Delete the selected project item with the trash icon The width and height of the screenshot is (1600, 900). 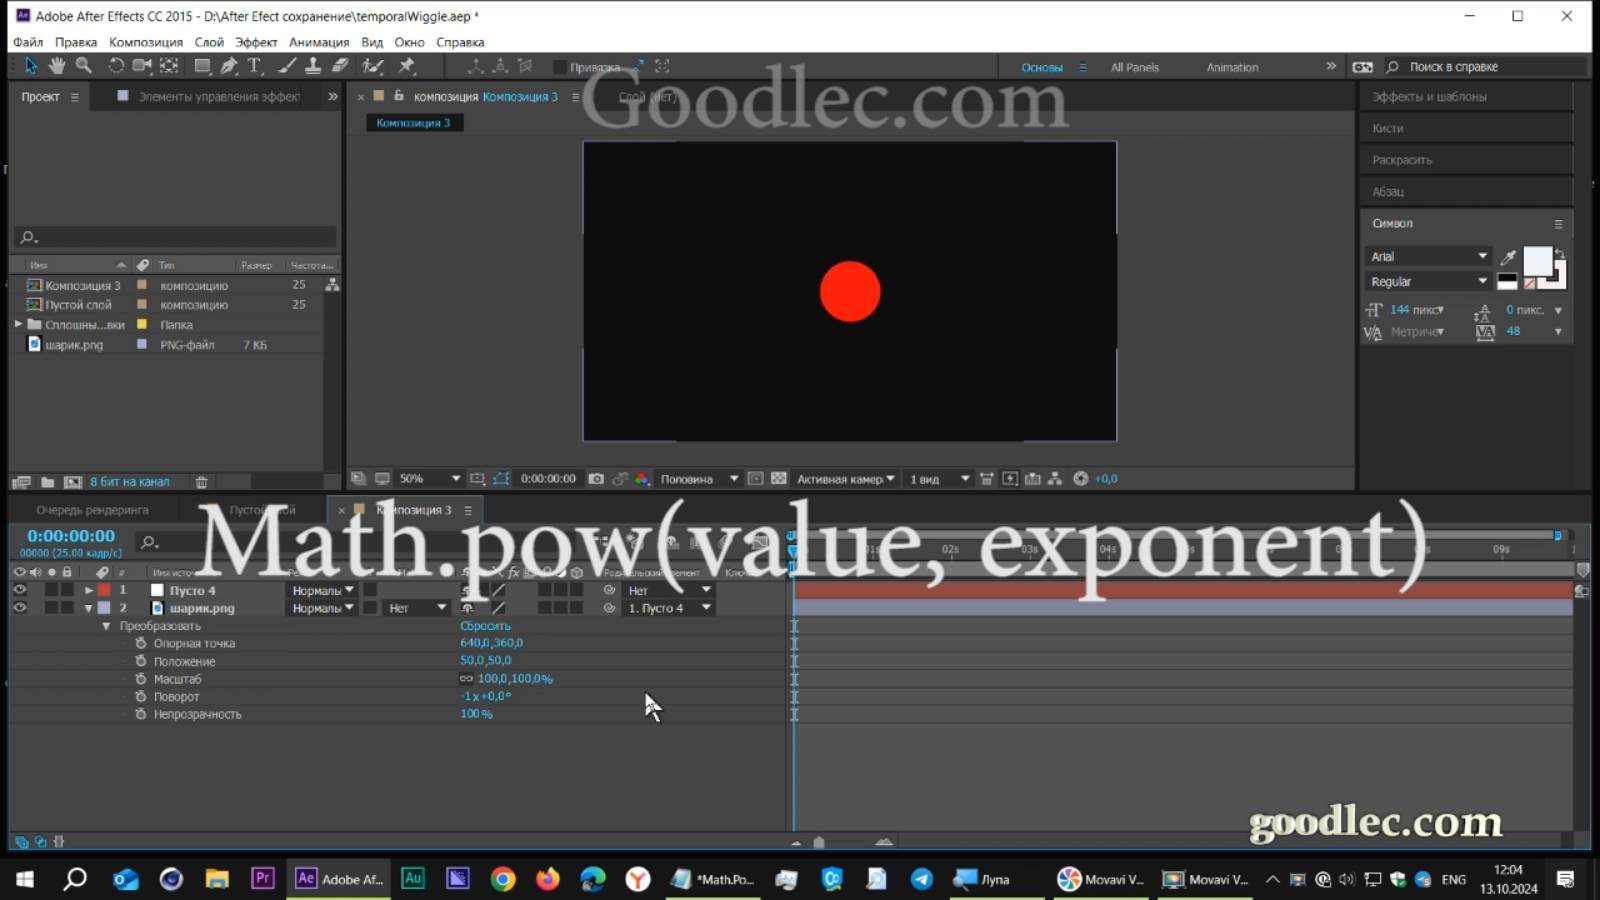[x=201, y=482]
